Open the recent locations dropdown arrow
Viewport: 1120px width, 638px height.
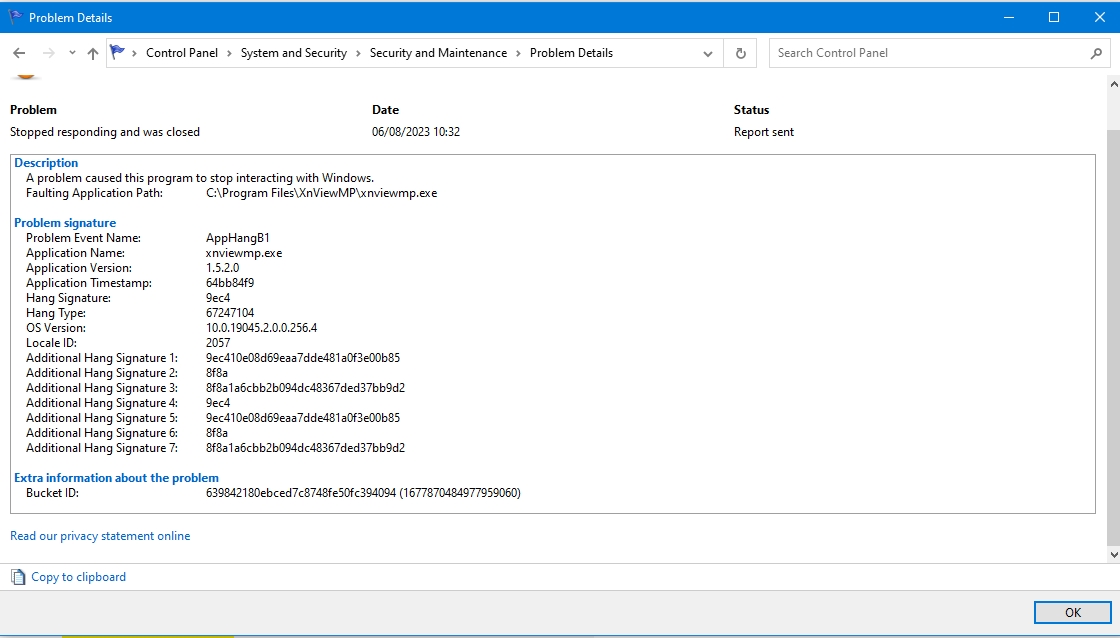pos(72,53)
